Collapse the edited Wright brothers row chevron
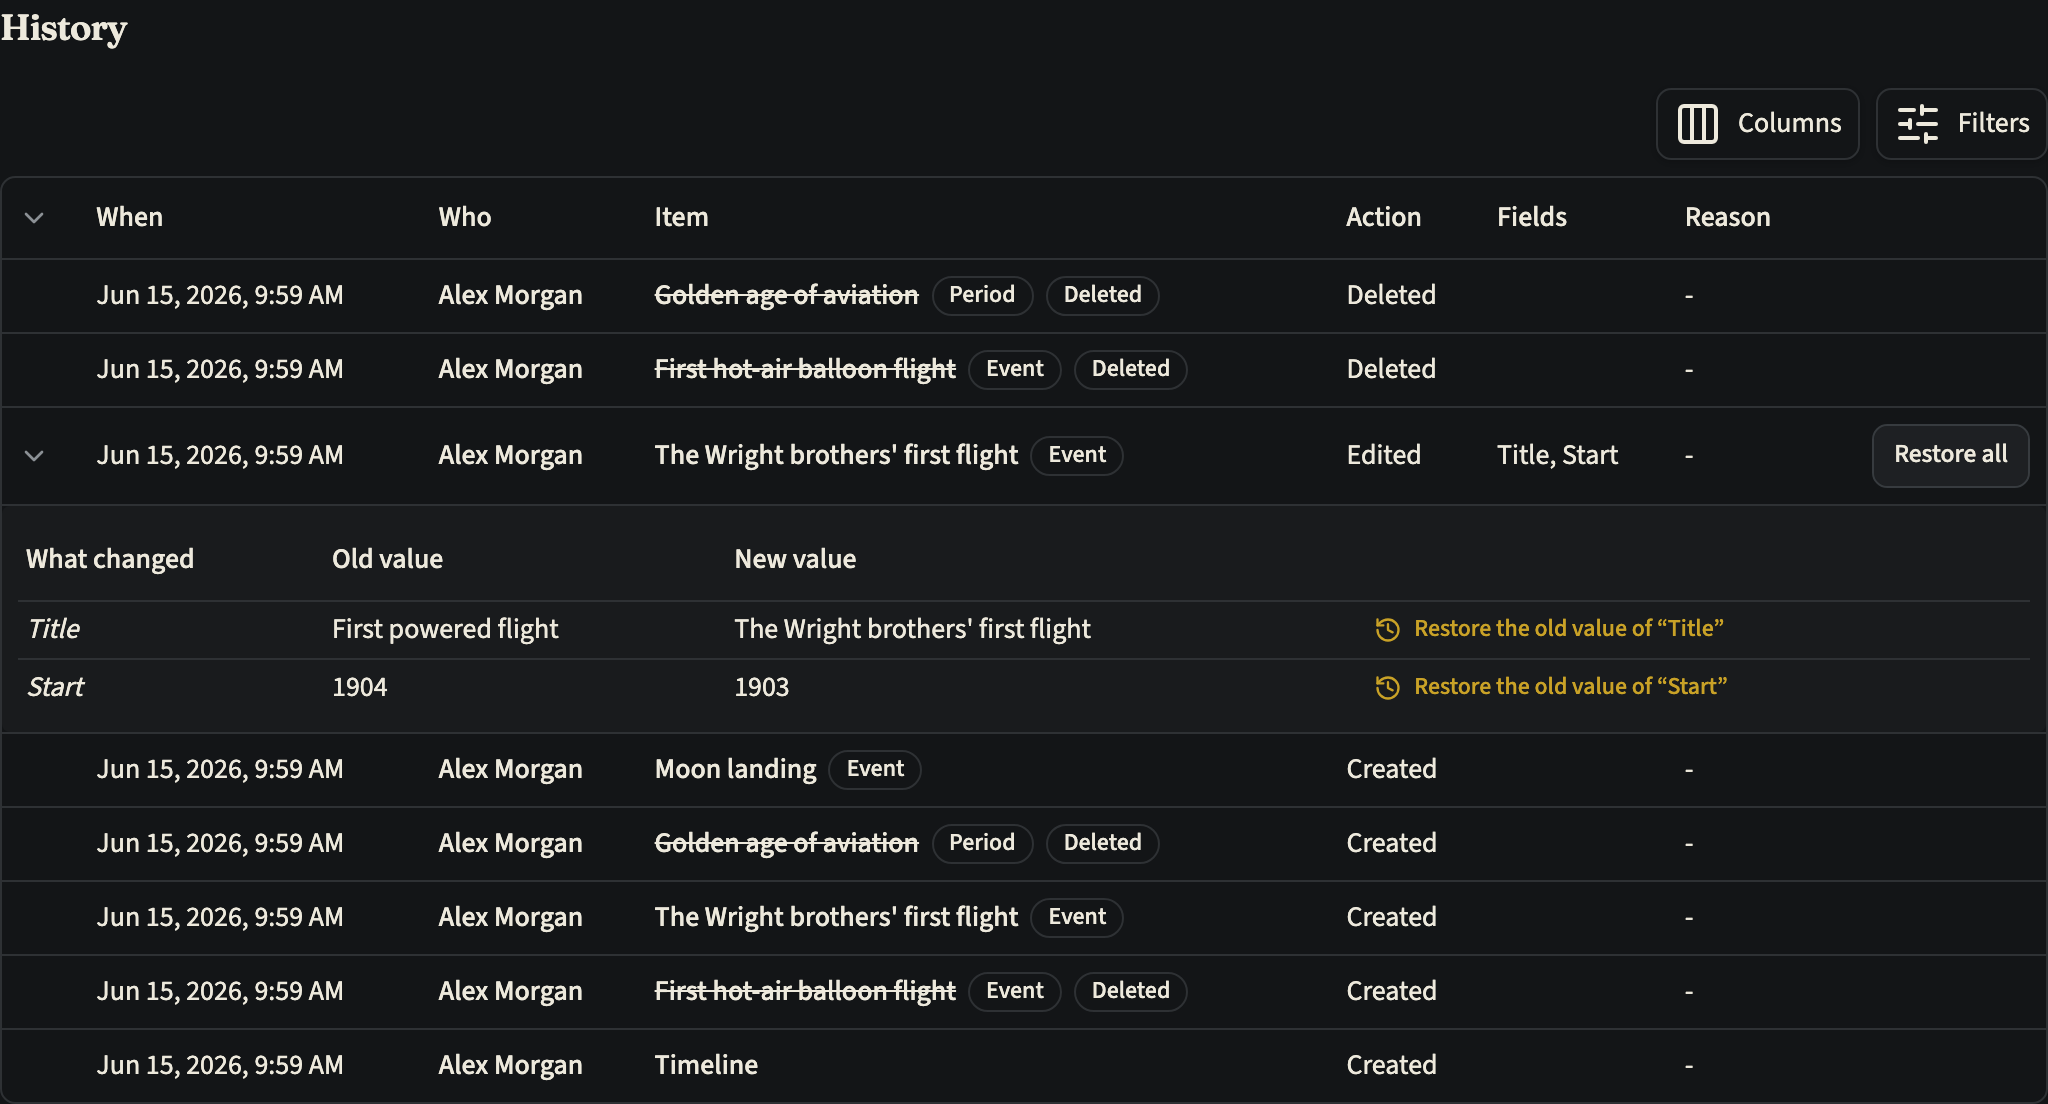2048x1104 pixels. point(34,456)
